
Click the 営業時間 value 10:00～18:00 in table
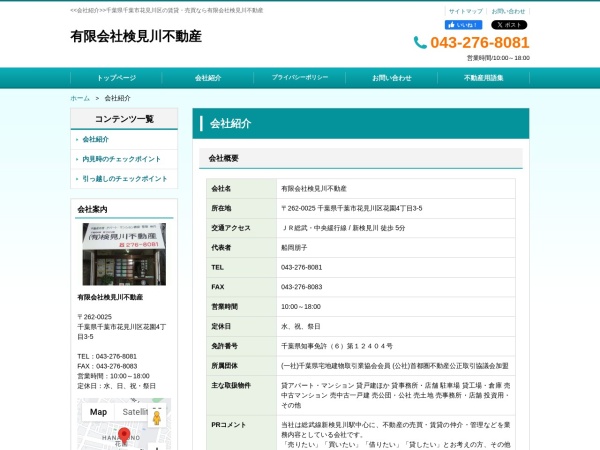tap(301, 307)
